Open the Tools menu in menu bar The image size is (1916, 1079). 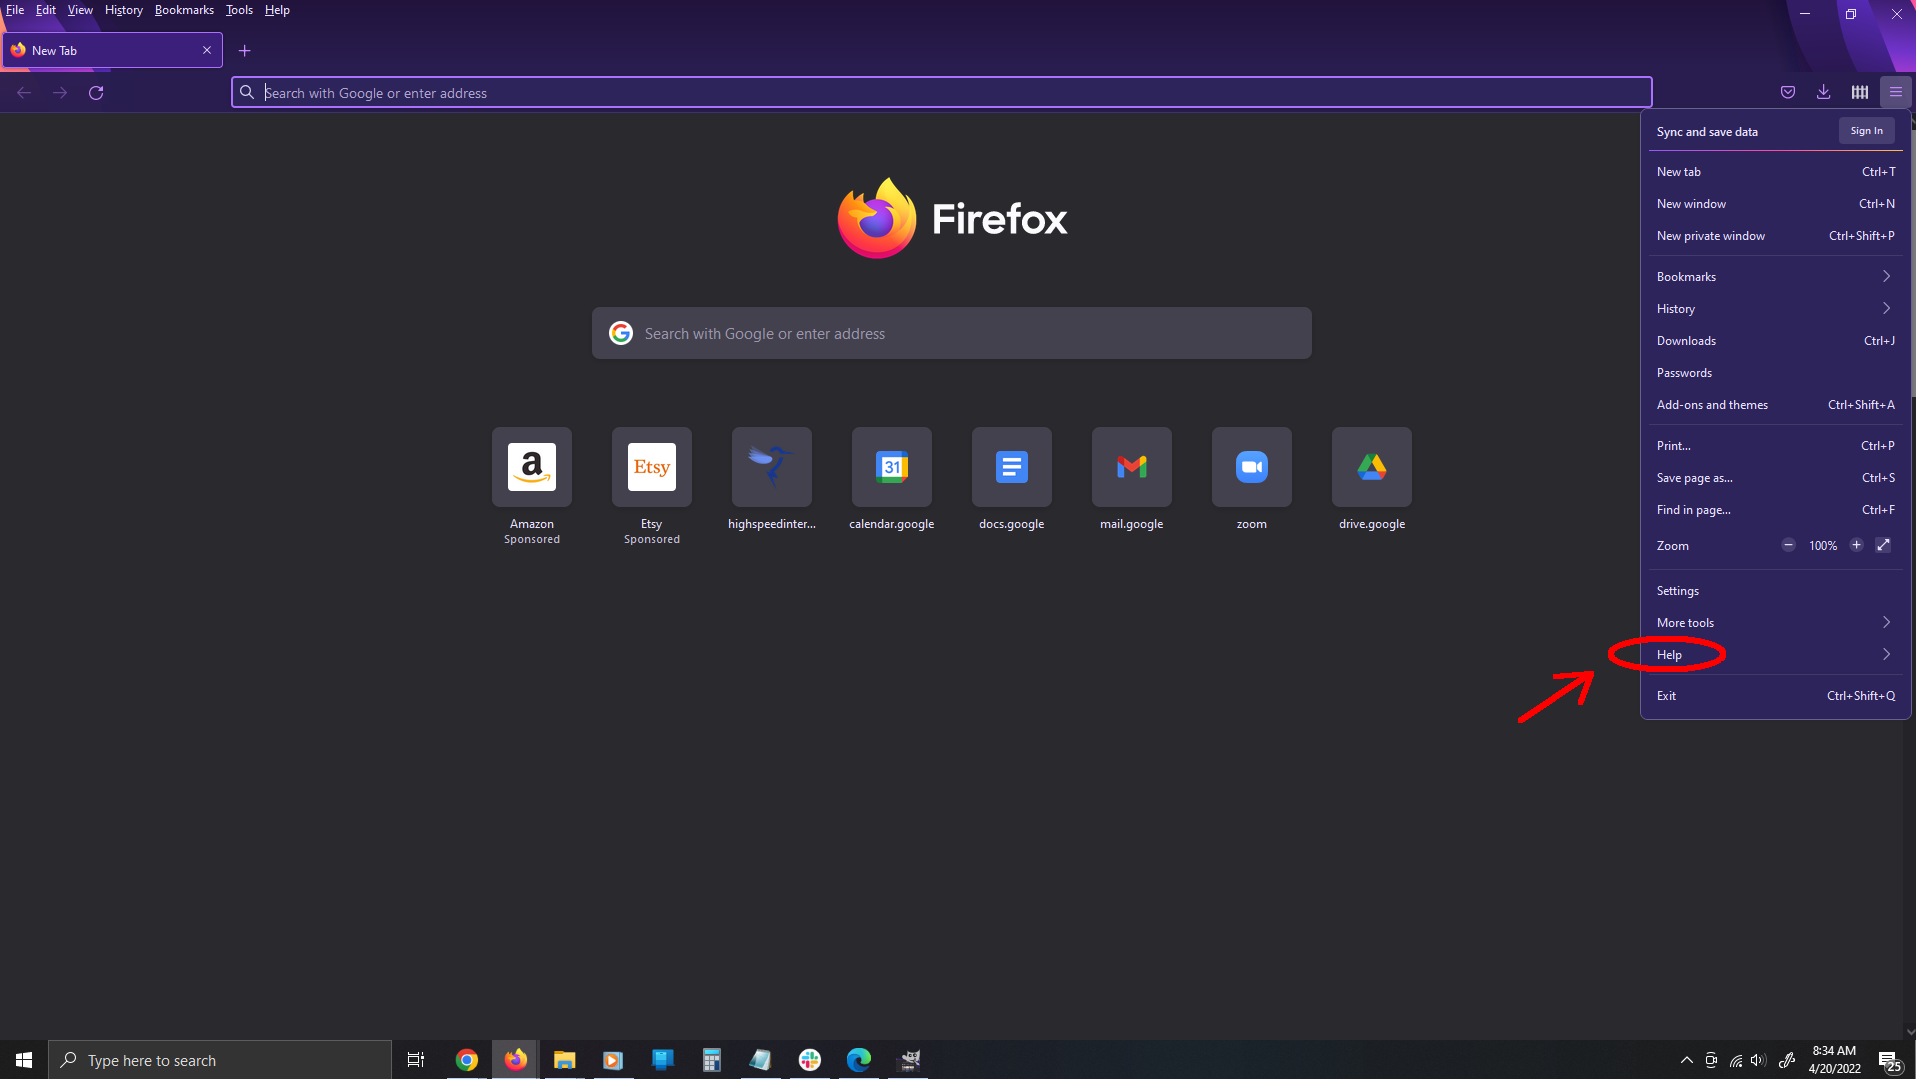[x=239, y=10]
